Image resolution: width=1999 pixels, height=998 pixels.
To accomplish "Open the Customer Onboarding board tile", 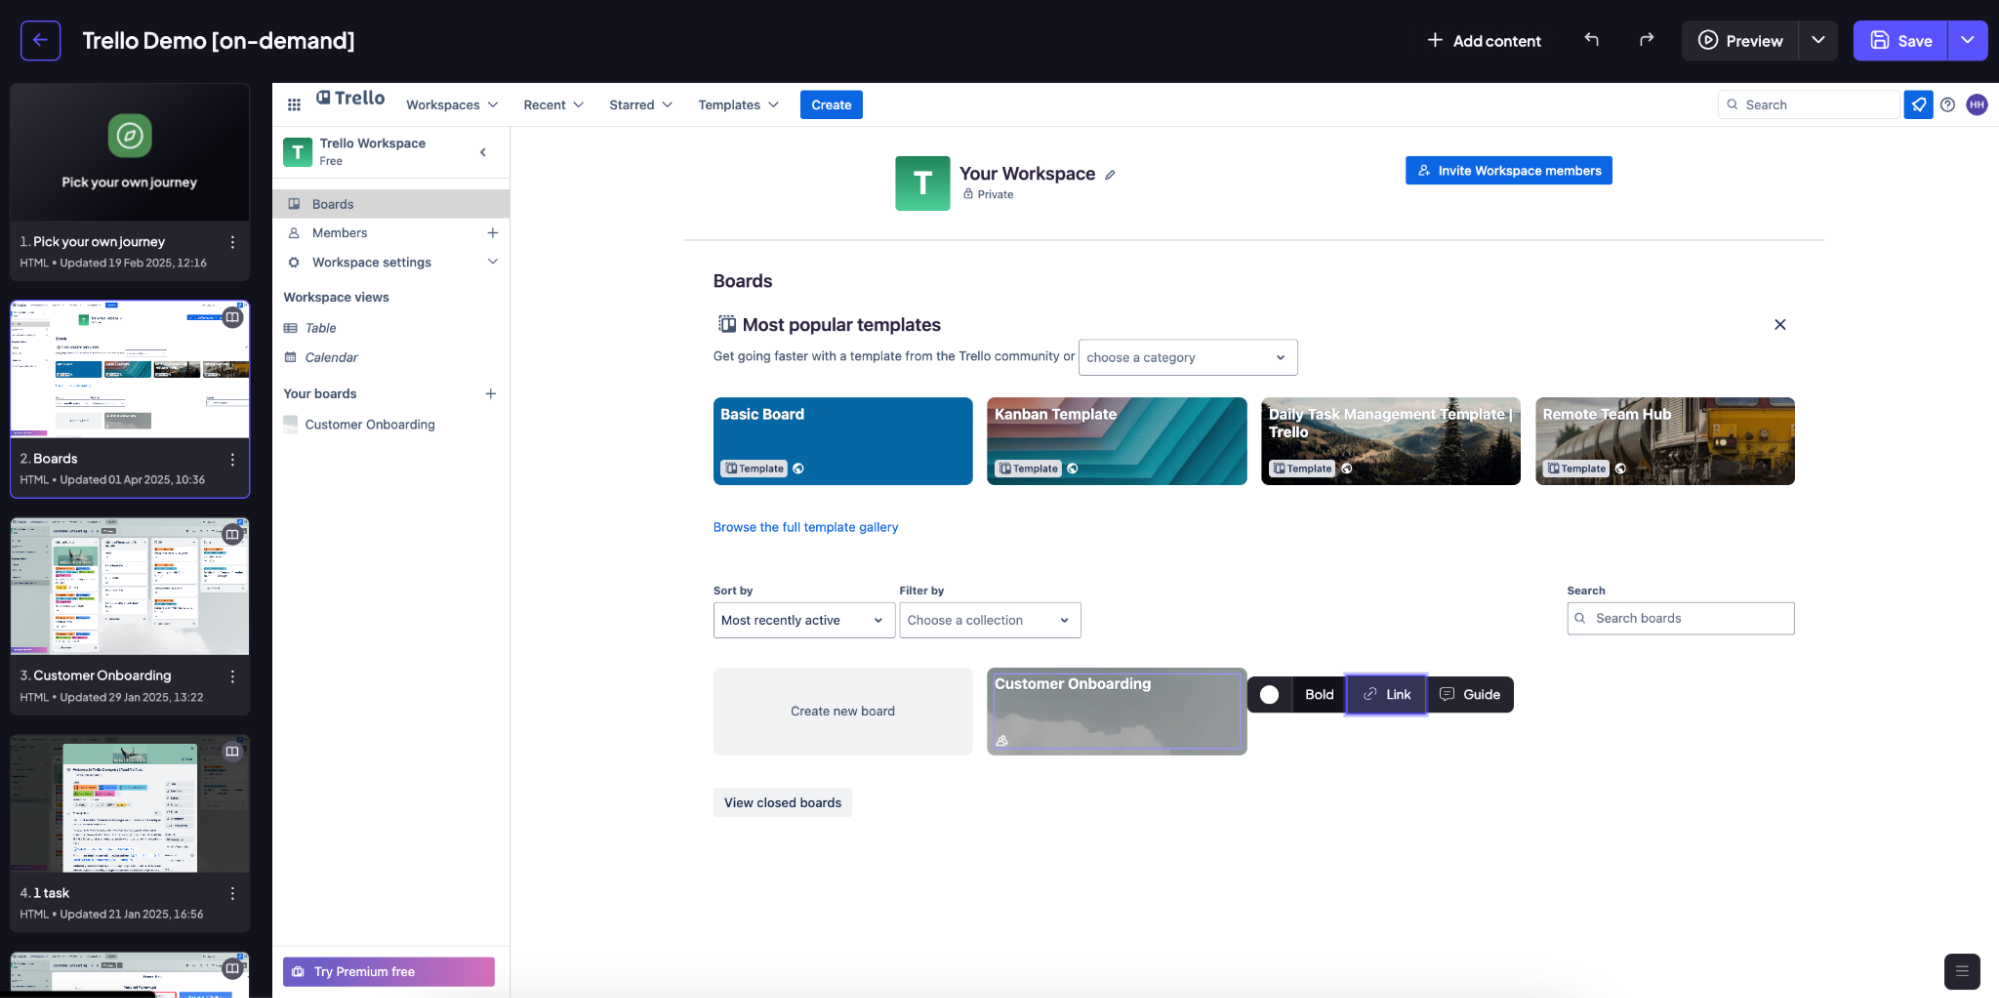I will click(1116, 711).
